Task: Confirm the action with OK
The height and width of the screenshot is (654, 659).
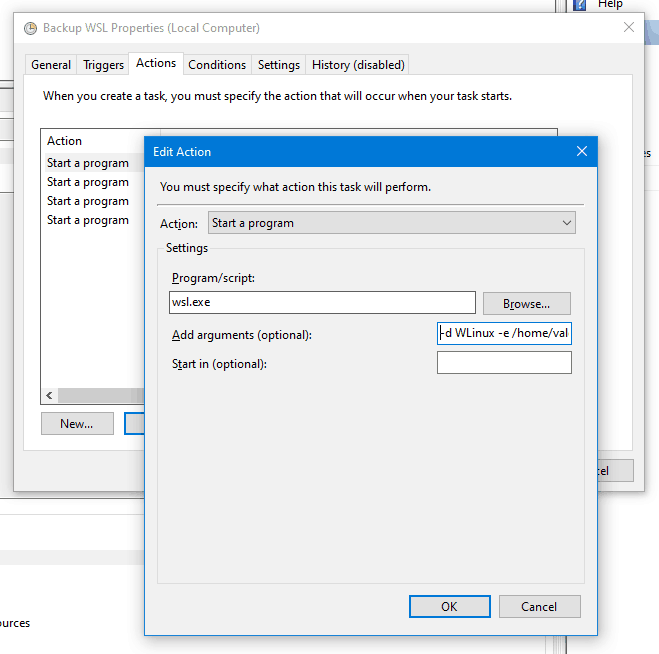Action: point(449,606)
